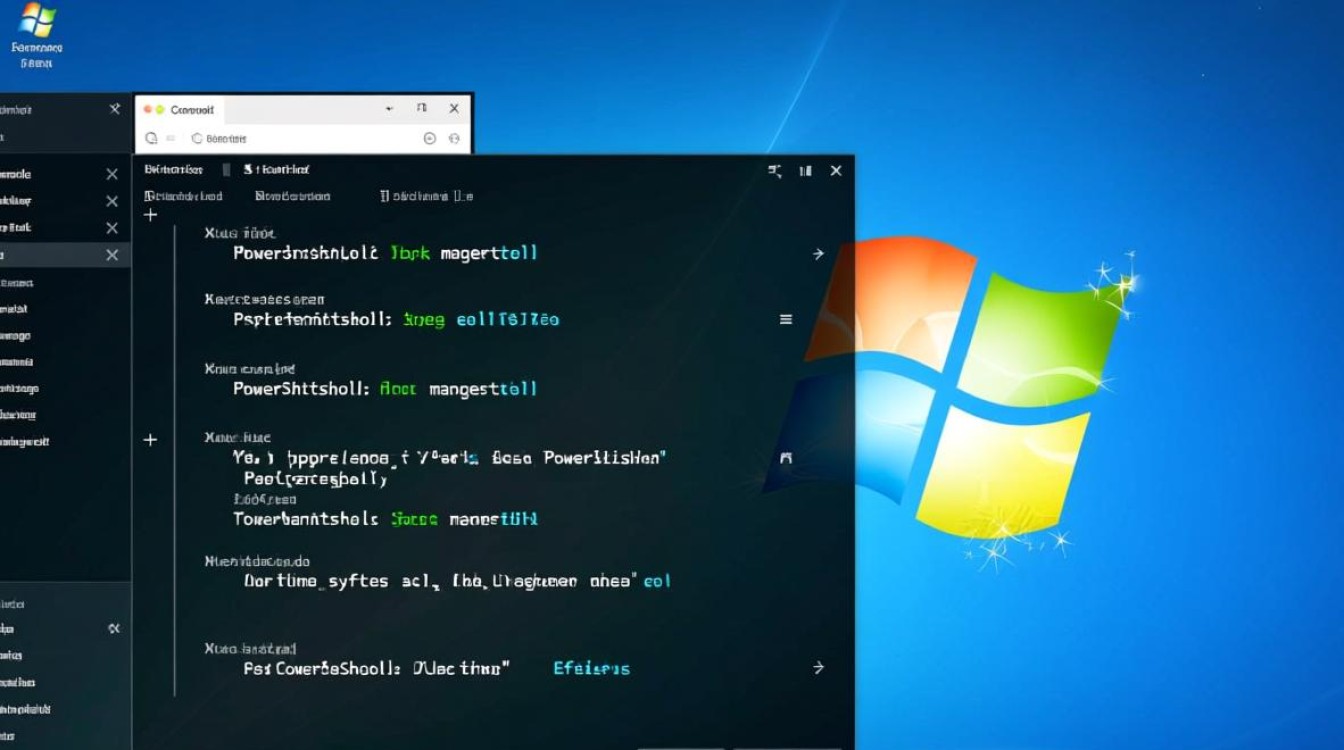1344x750 pixels.
Task: Click the first menu item under the terminal title bar
Action: coord(184,196)
